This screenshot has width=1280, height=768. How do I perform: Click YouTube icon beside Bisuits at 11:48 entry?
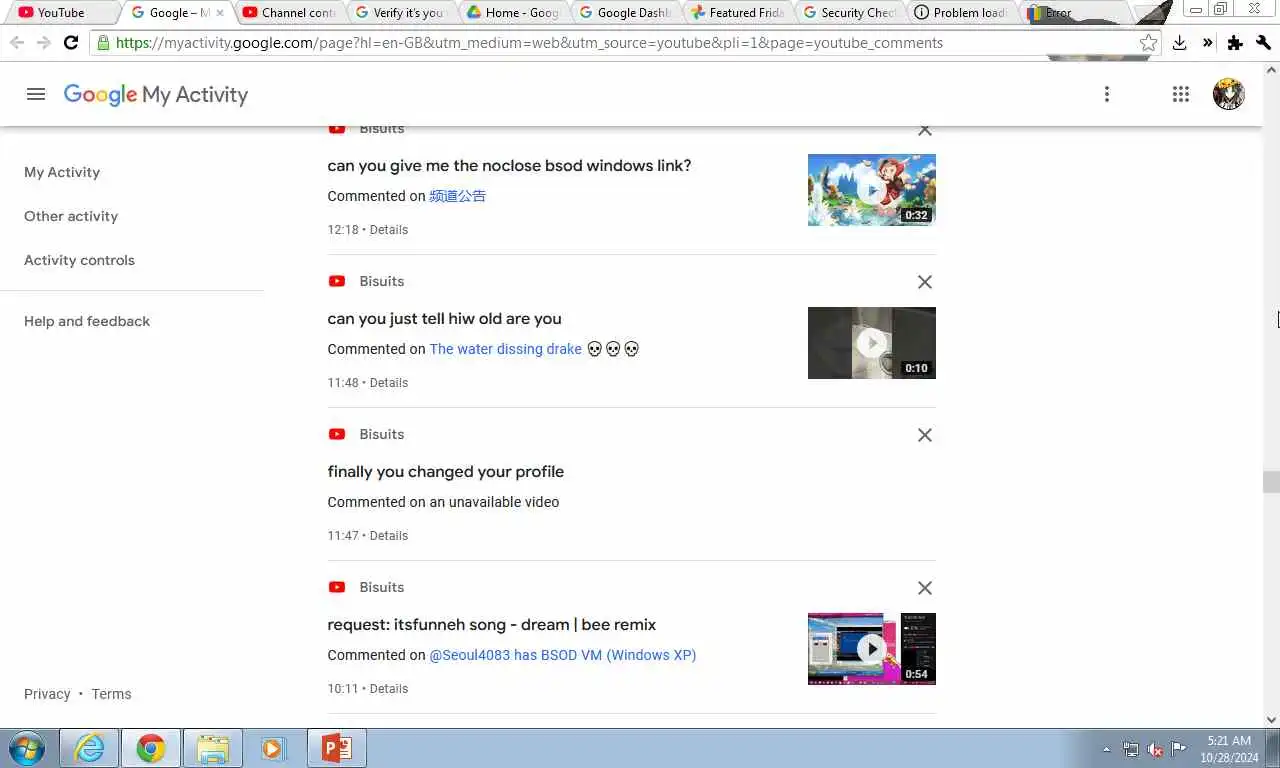(x=337, y=281)
